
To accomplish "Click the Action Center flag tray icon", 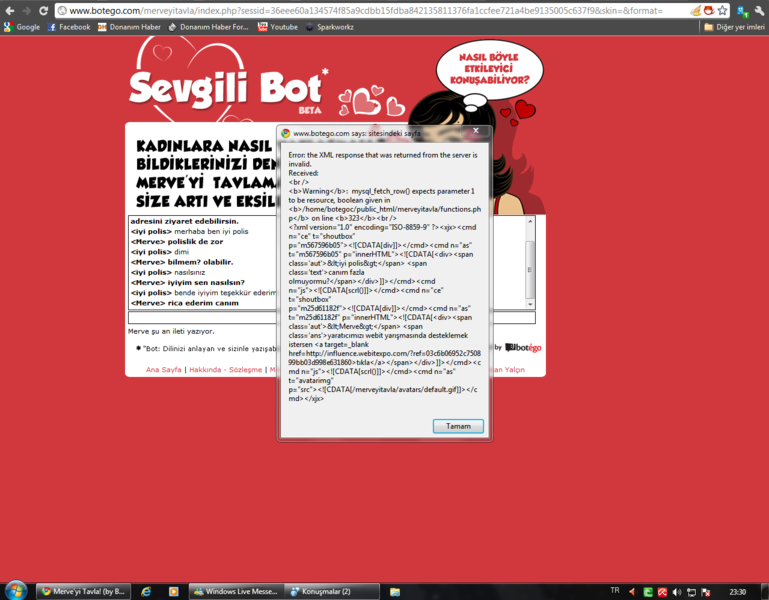I will (x=706, y=592).
